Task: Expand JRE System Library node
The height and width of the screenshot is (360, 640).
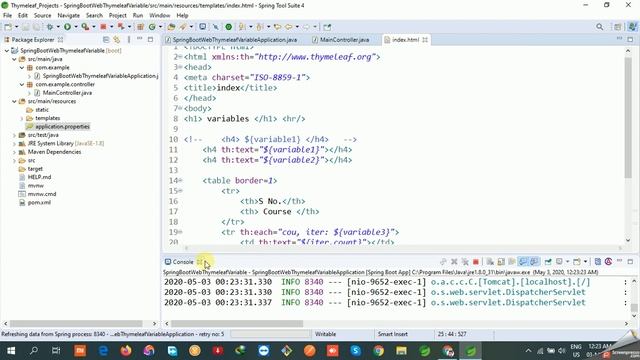Action: (14, 144)
